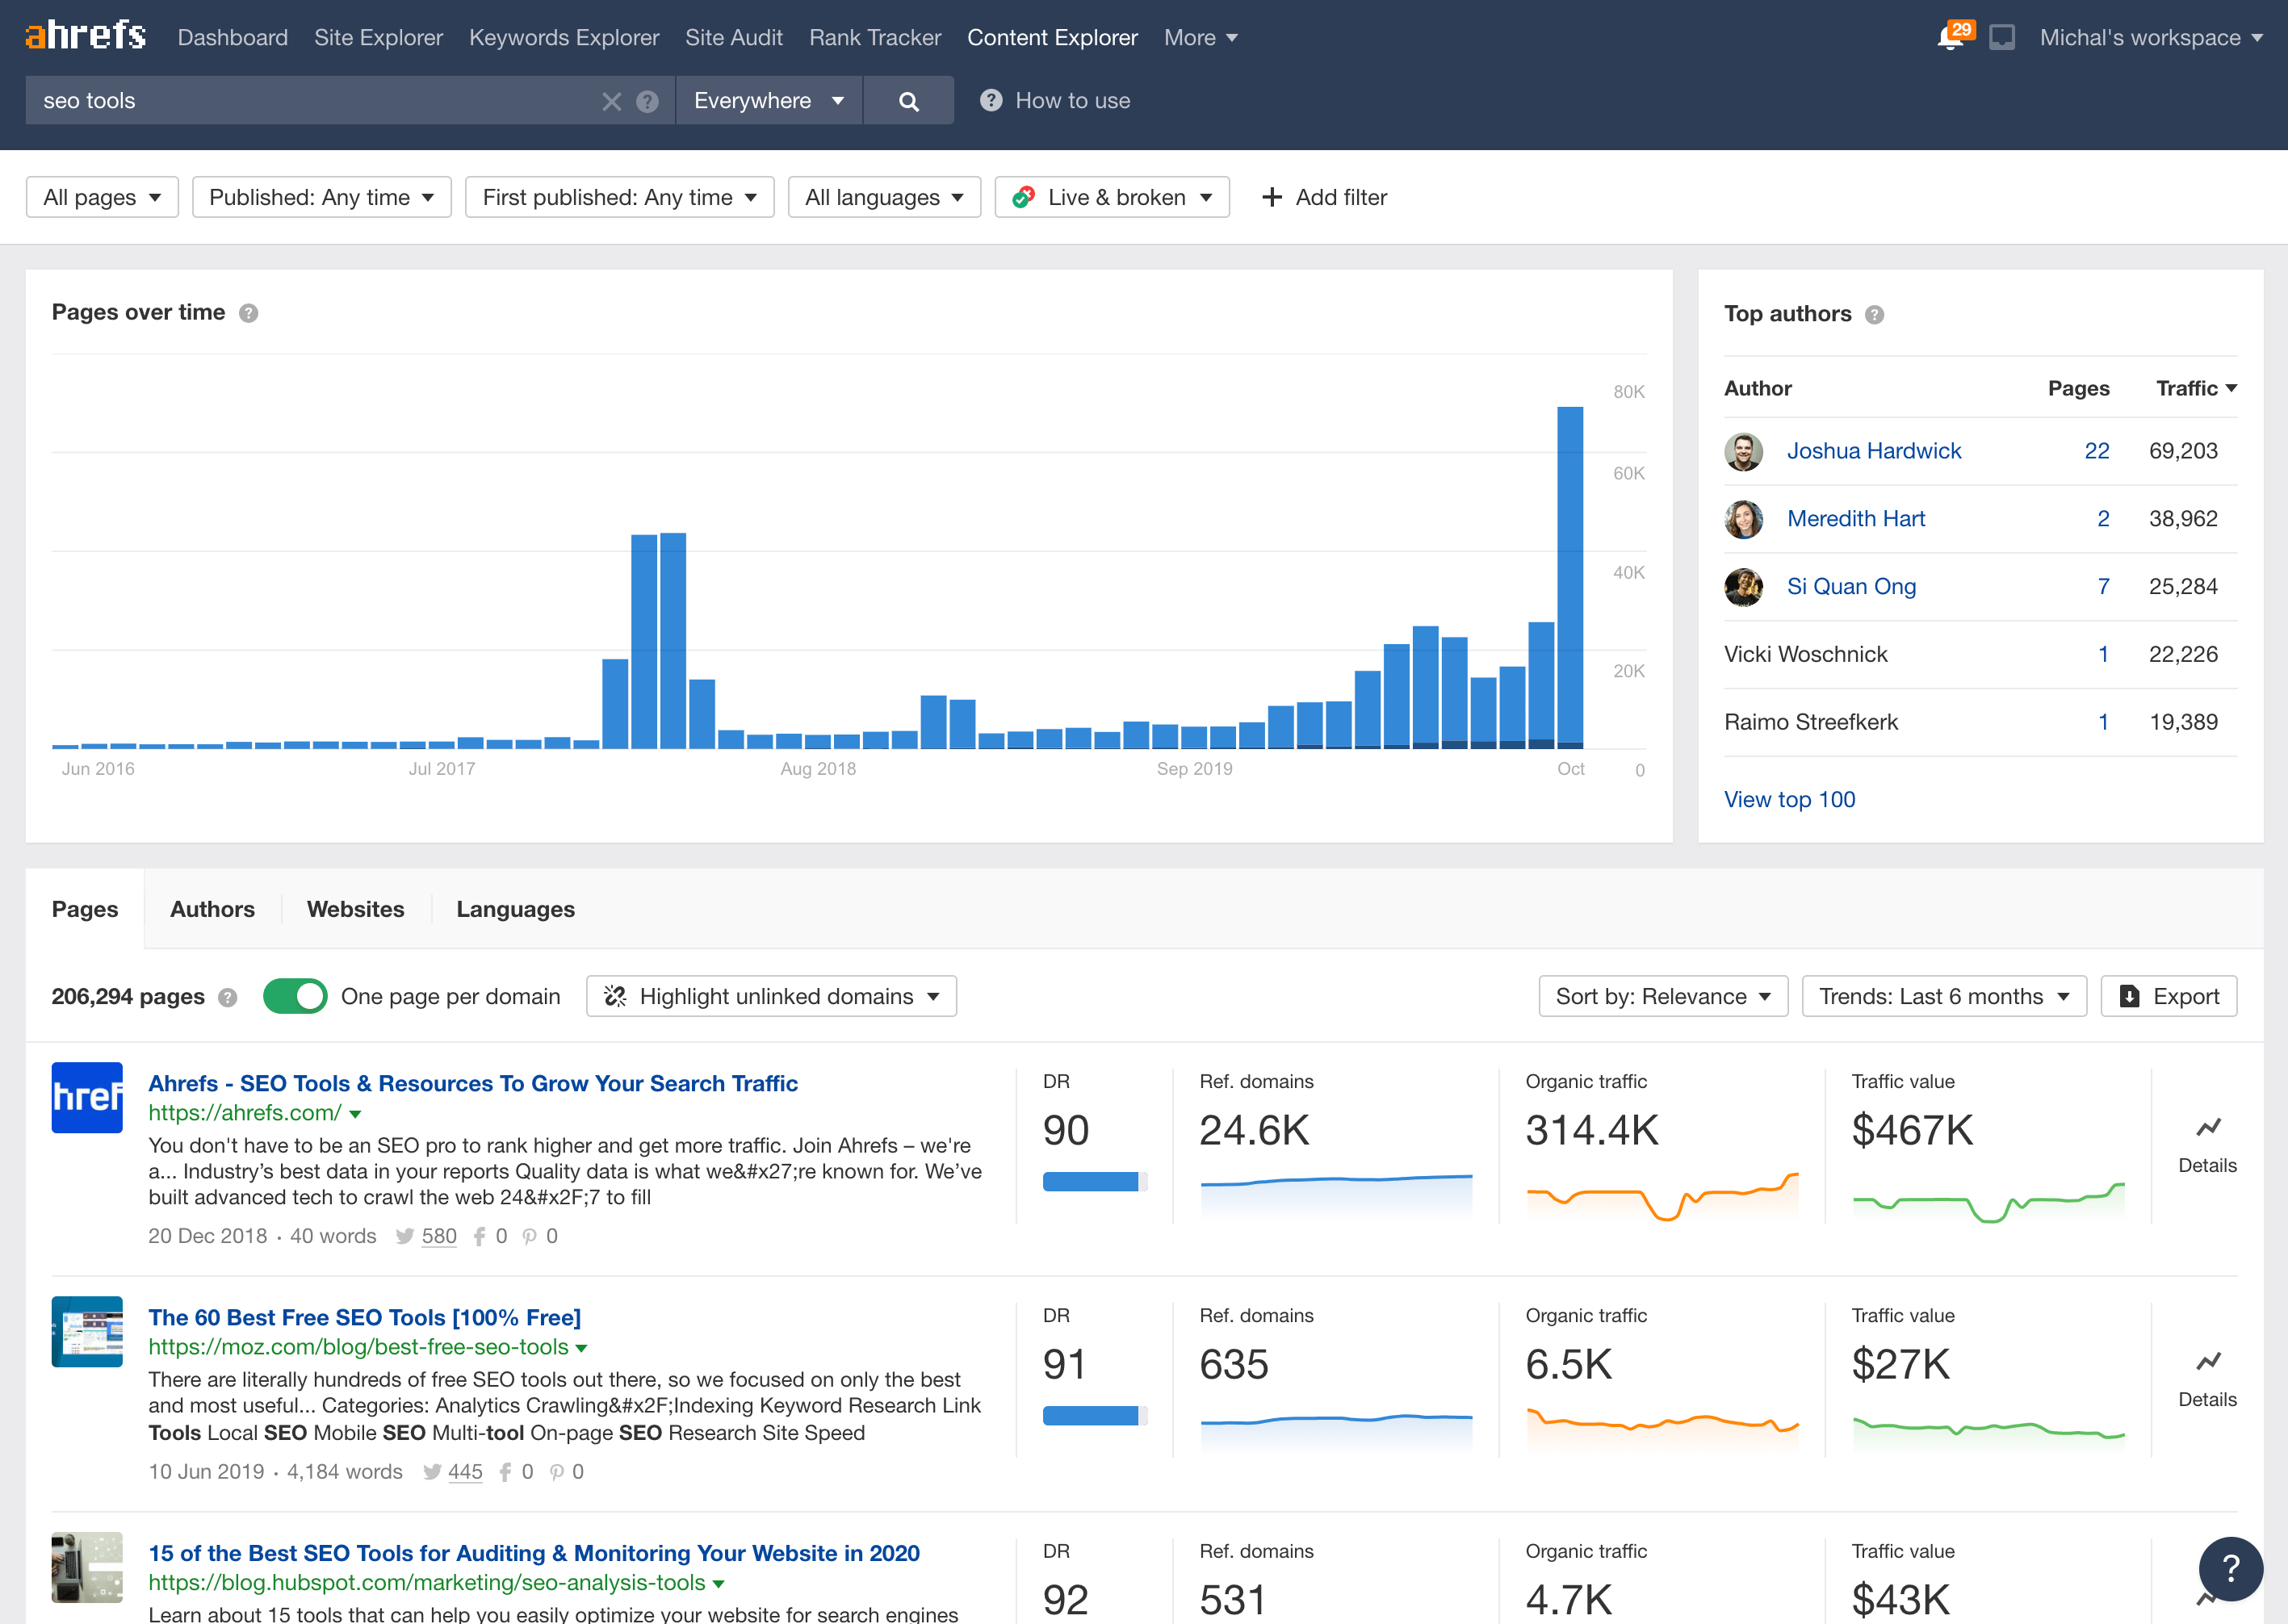Toggle One page per domain switch
Viewport: 2288px width, 1624px height.
[295, 996]
